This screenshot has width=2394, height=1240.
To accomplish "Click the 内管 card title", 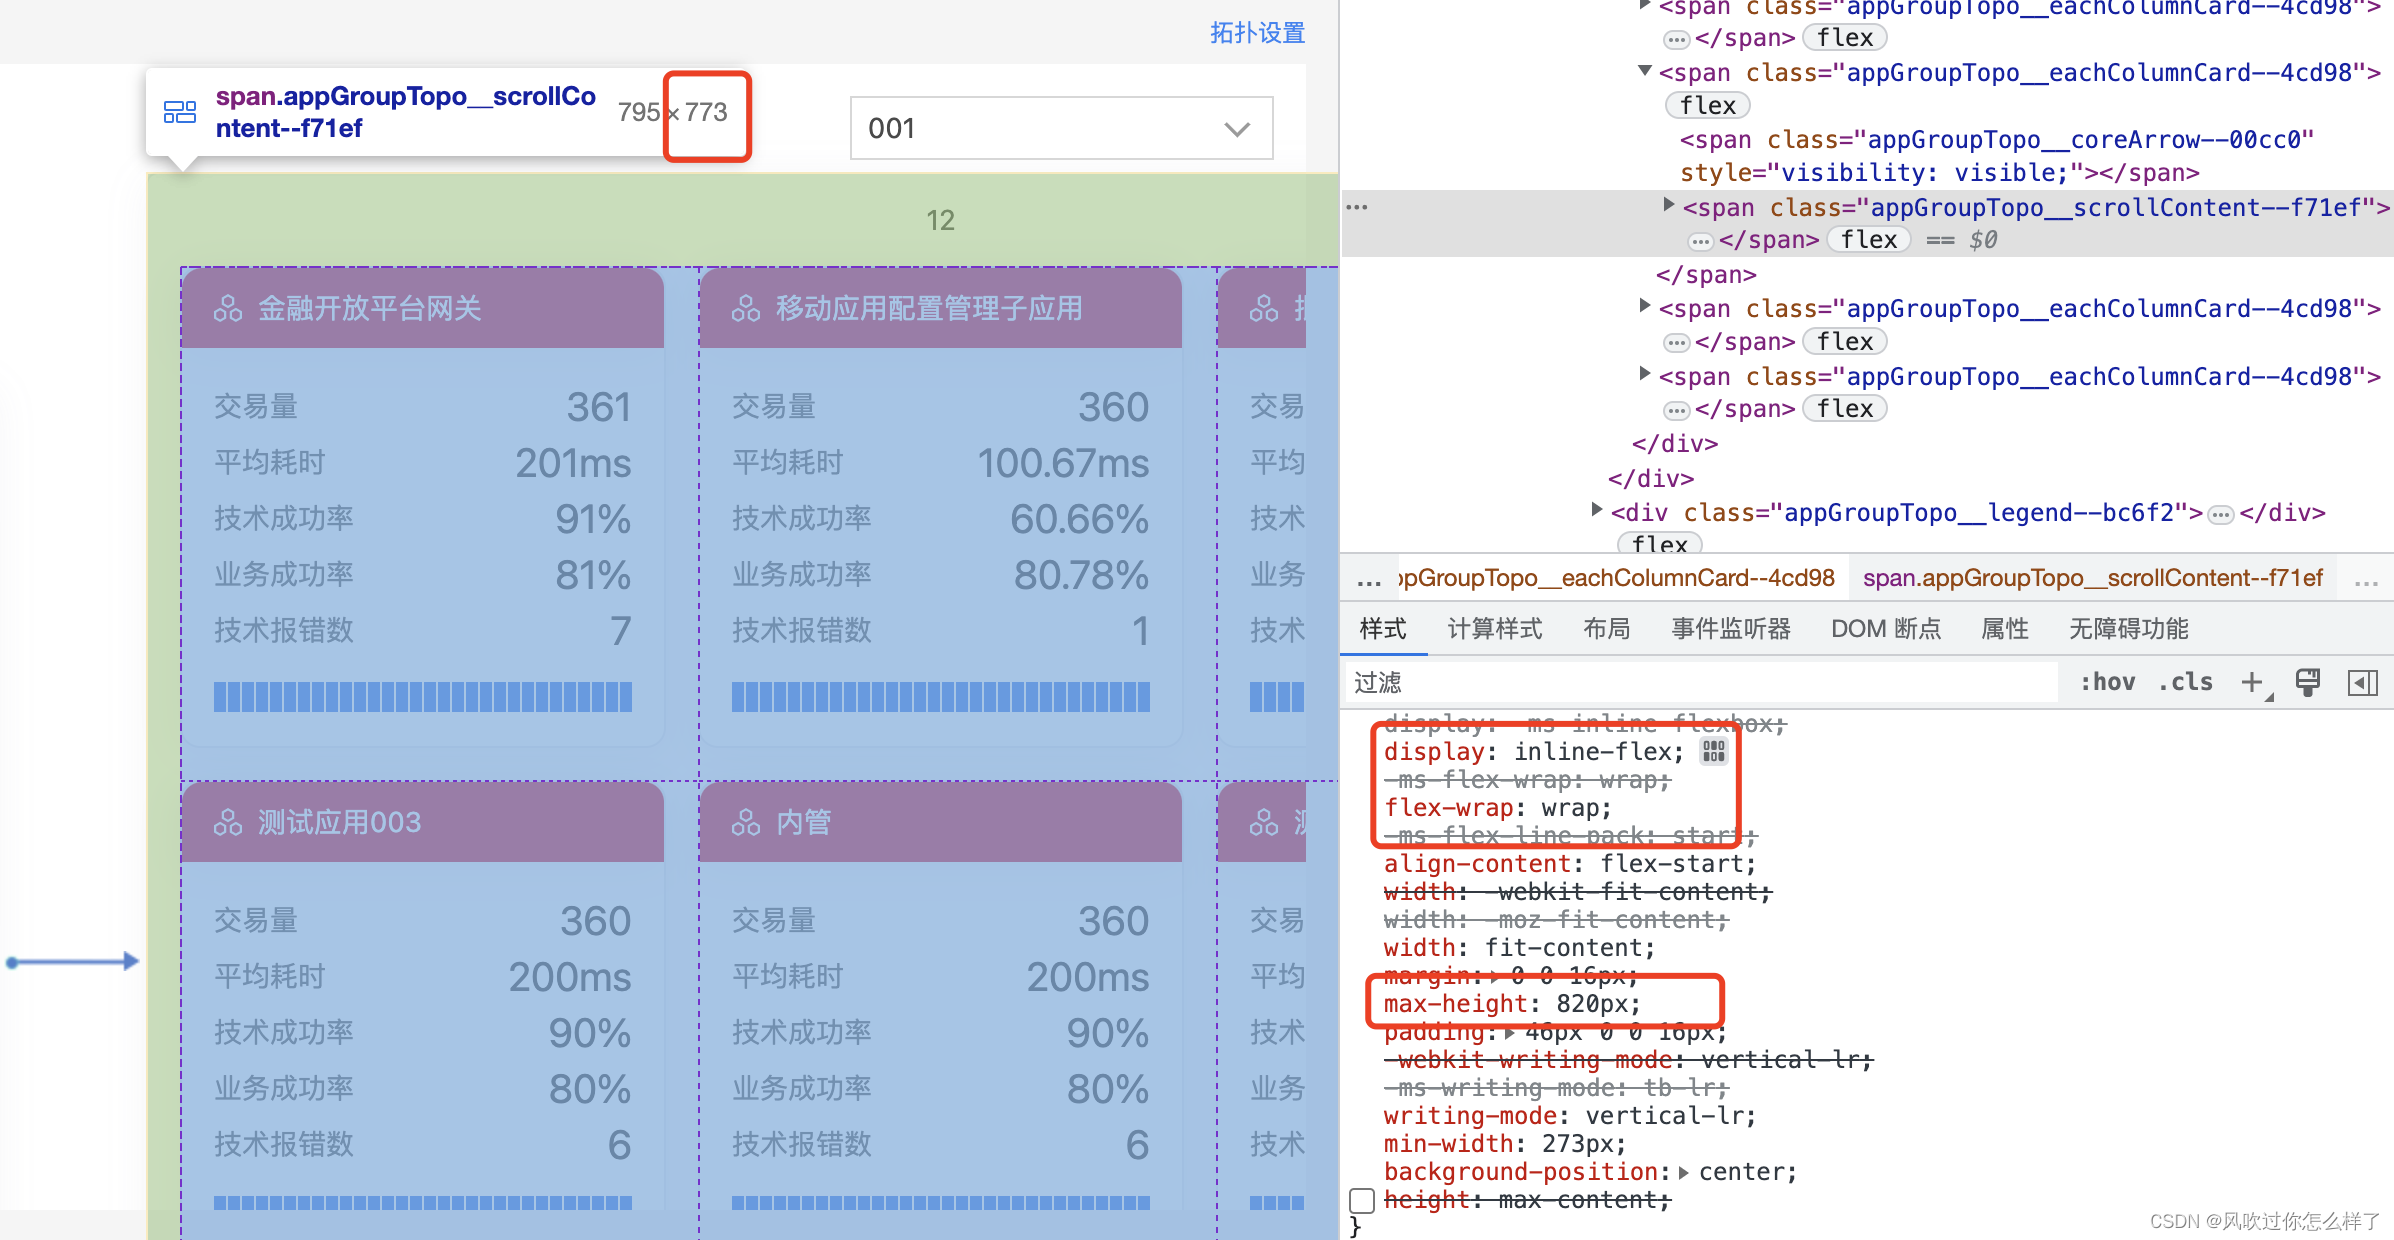I will [803, 822].
